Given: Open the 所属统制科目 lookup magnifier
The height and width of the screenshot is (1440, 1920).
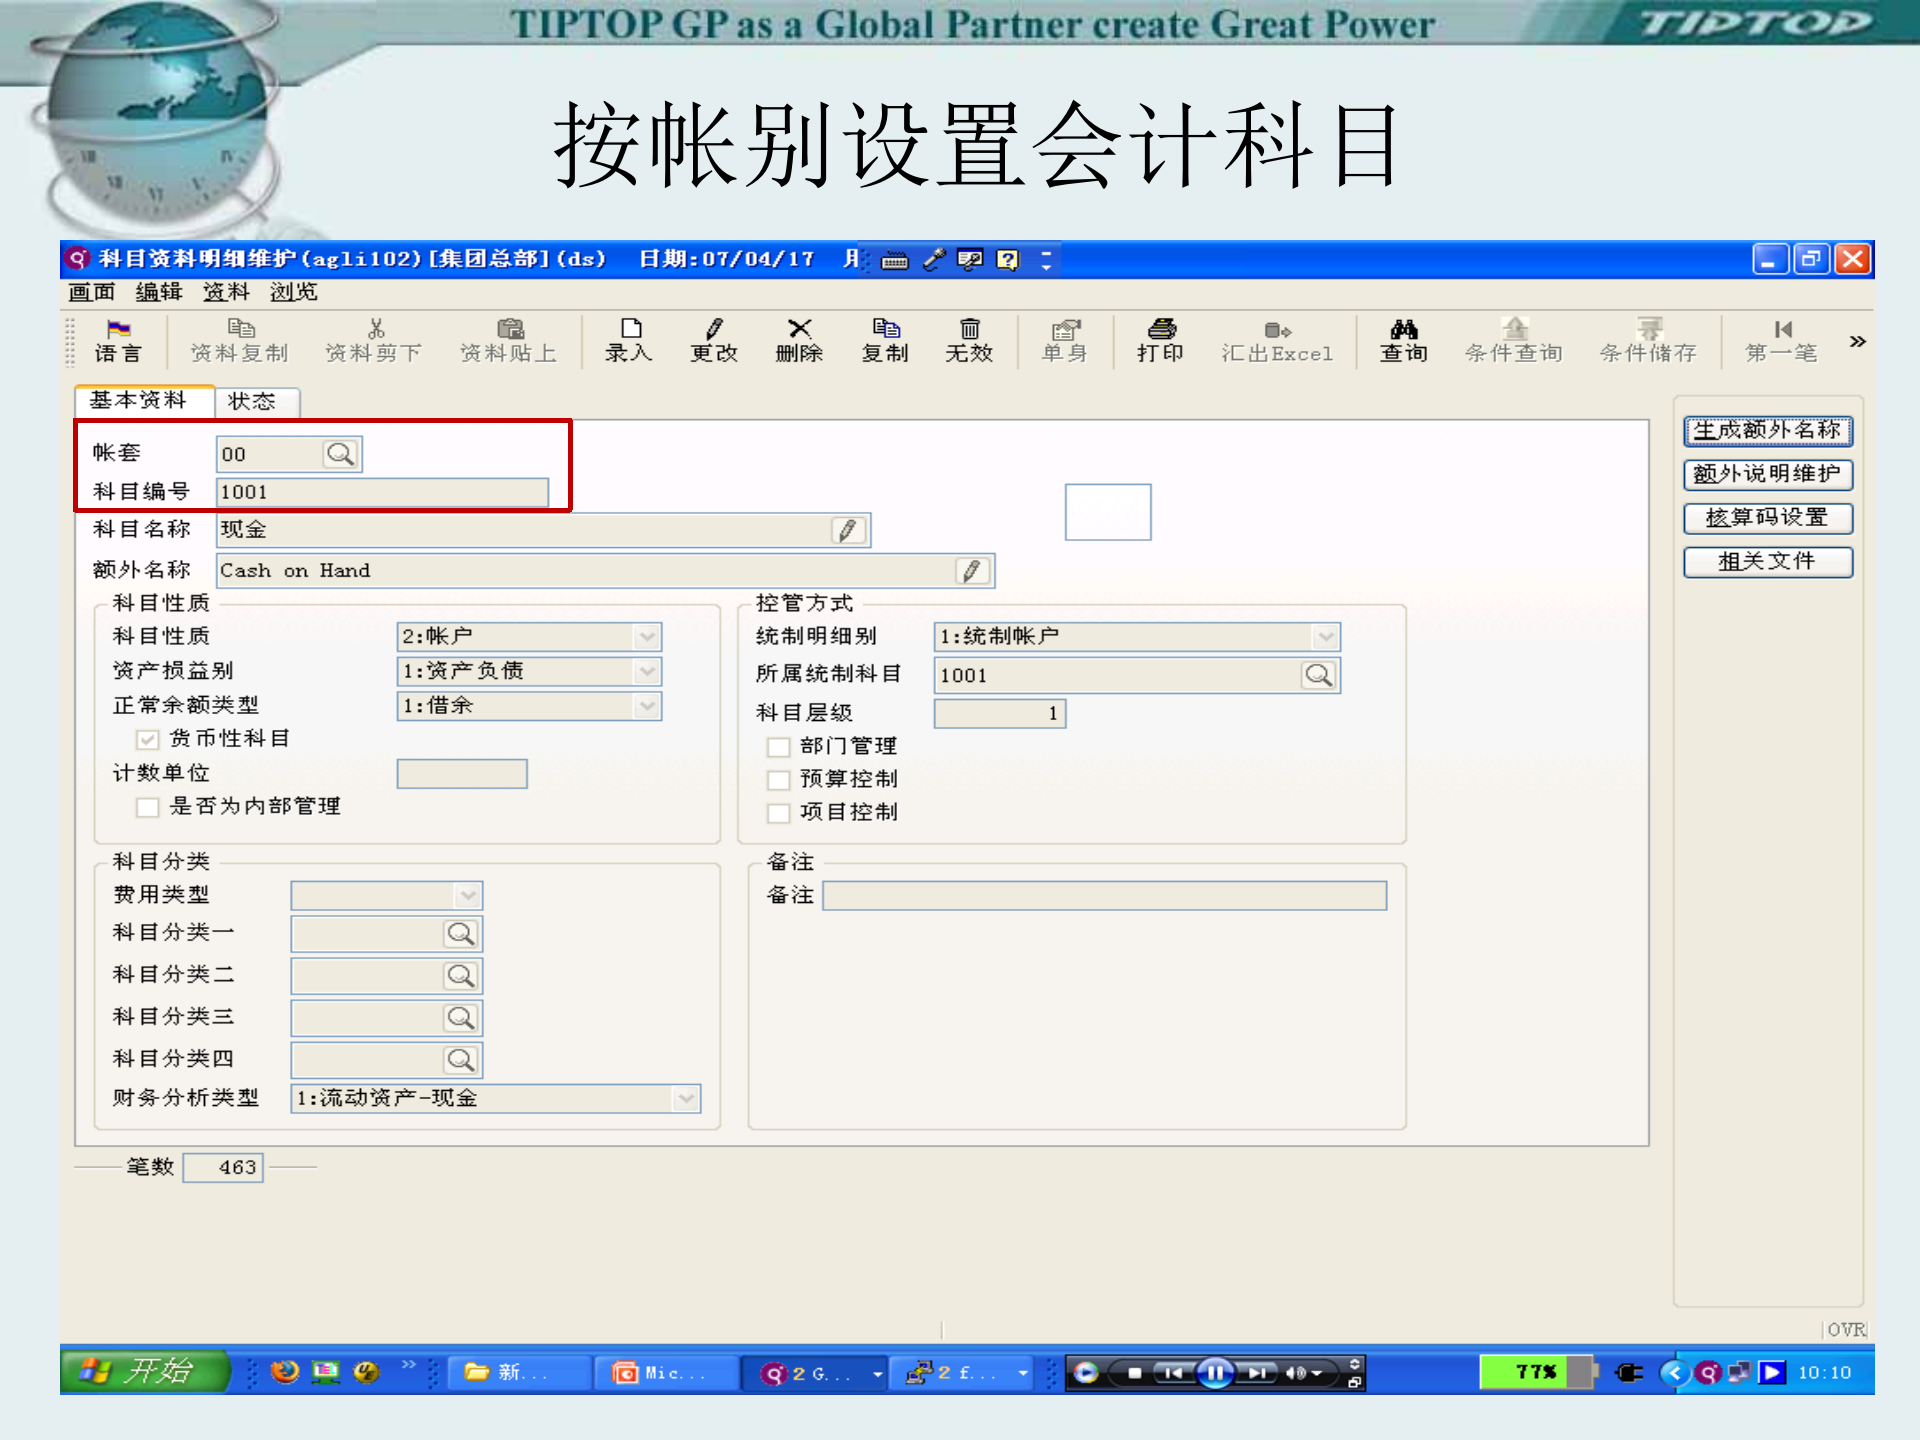Looking at the screenshot, I should click(x=1318, y=675).
